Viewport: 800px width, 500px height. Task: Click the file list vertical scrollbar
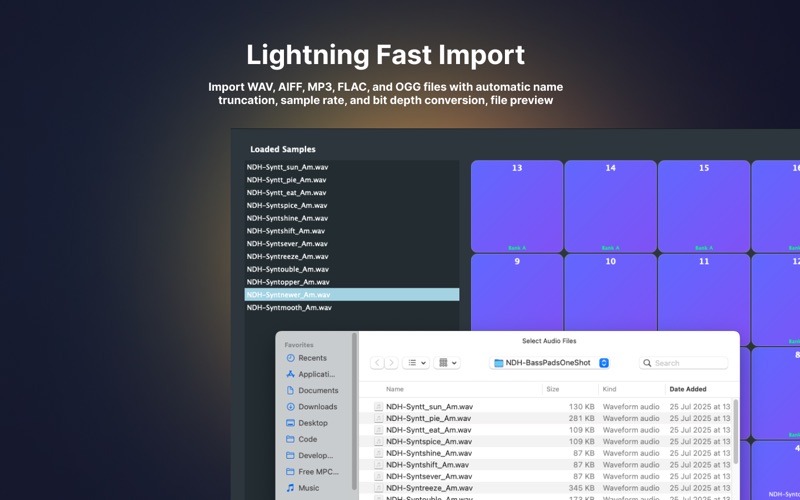tap(736, 432)
